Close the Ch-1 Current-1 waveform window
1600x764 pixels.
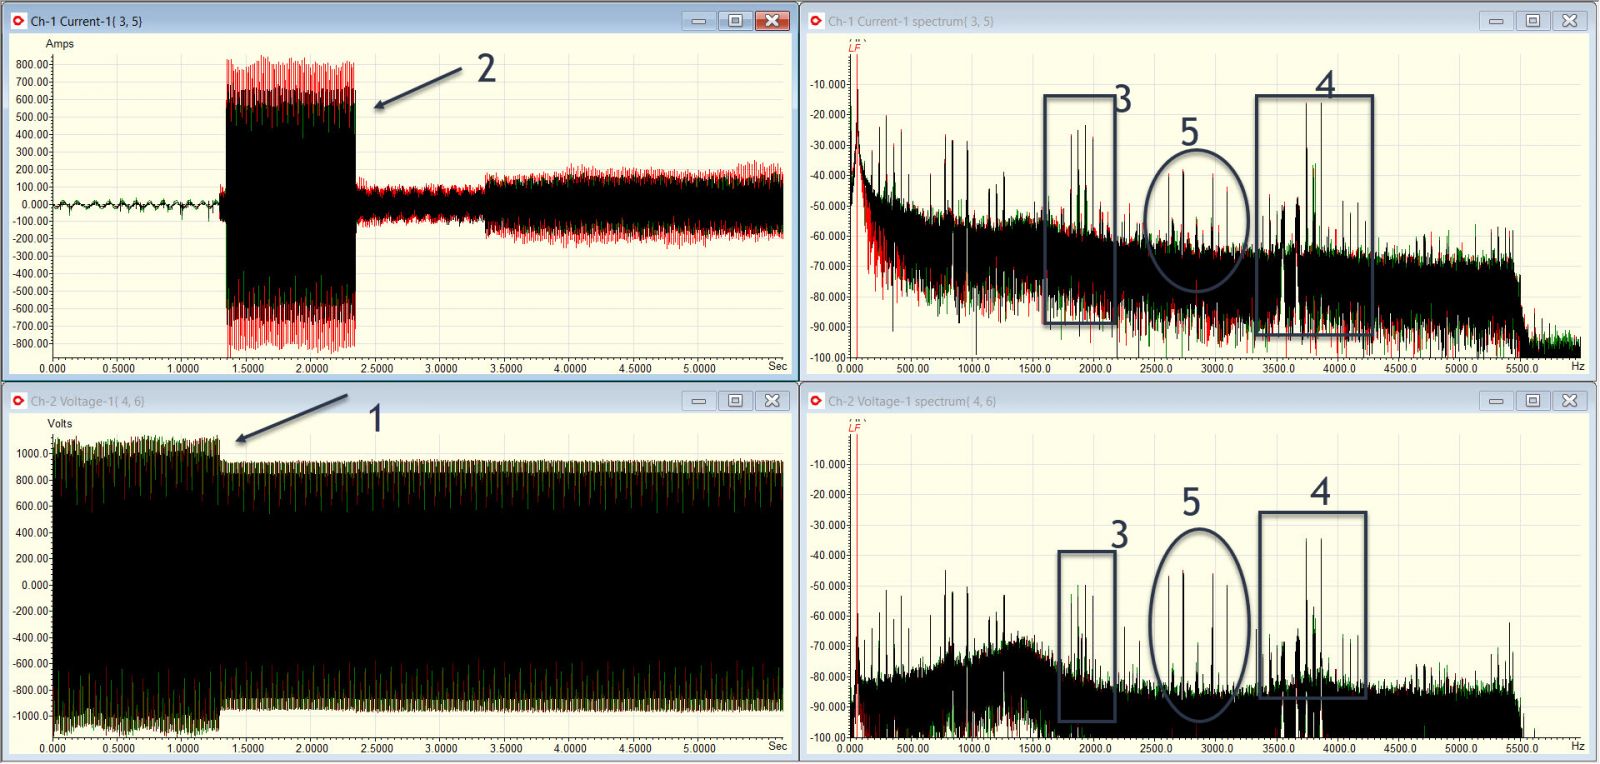[x=772, y=21]
